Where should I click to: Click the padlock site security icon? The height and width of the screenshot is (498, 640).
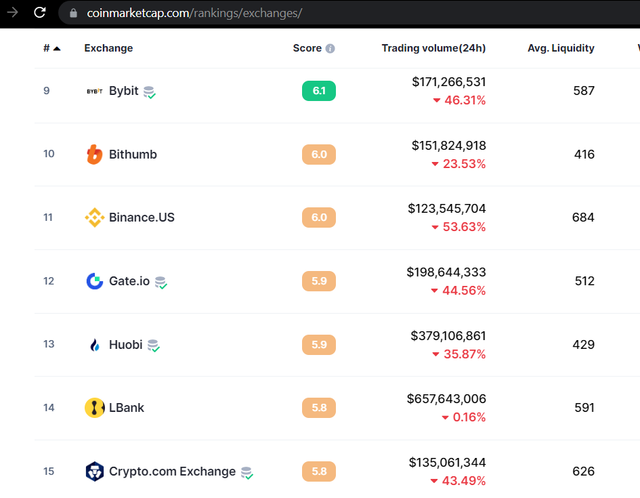tap(73, 13)
